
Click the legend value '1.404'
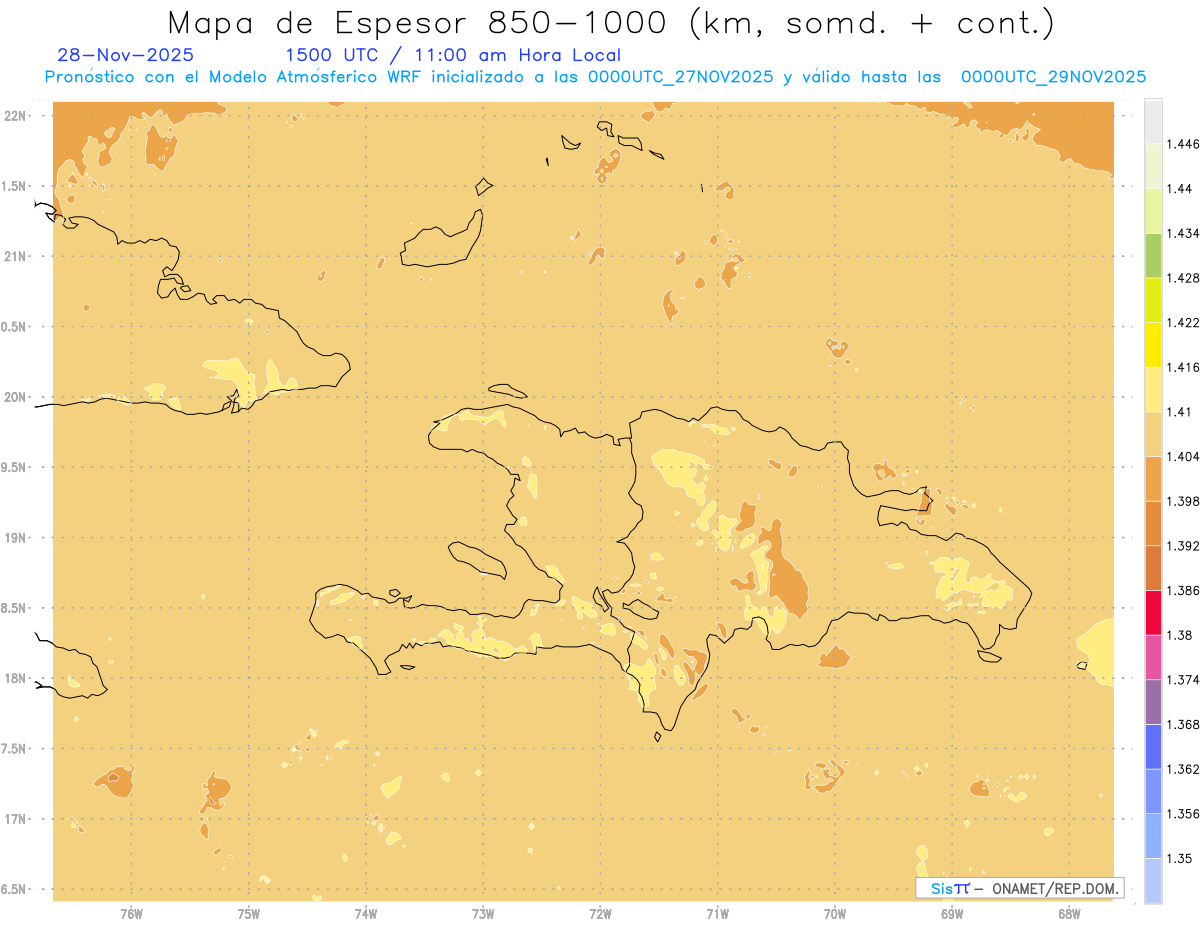click(1183, 456)
